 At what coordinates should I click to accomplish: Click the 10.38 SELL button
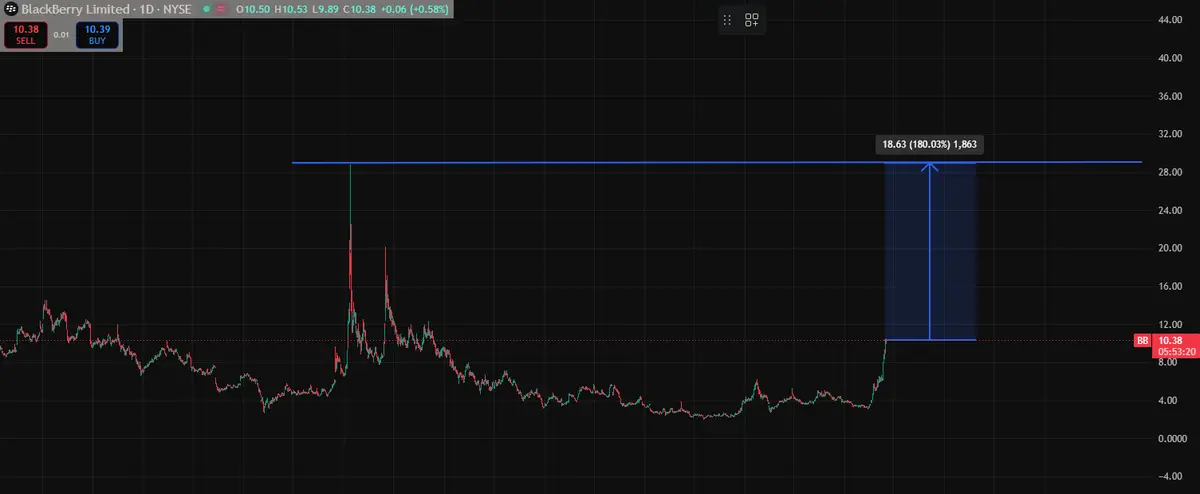24,35
